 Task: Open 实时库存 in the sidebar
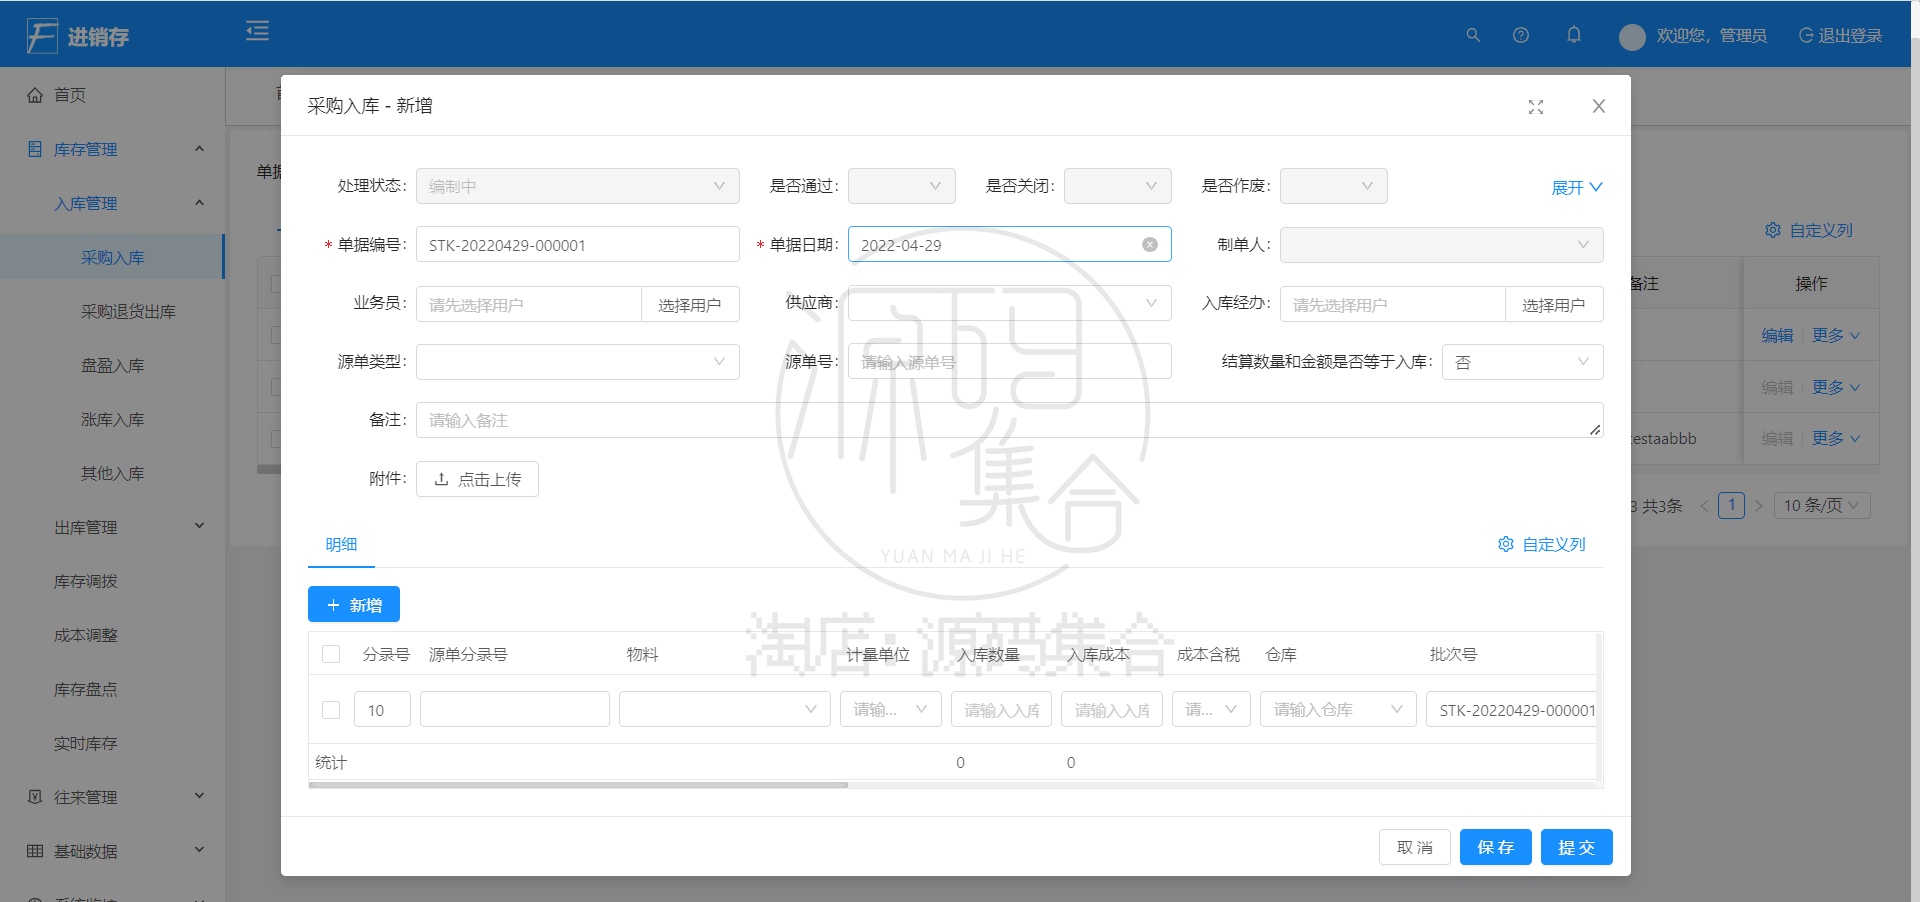pyautogui.click(x=86, y=743)
